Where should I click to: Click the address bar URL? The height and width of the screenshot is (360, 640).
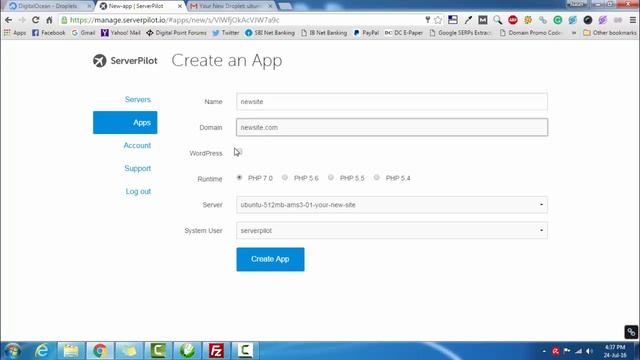174,20
